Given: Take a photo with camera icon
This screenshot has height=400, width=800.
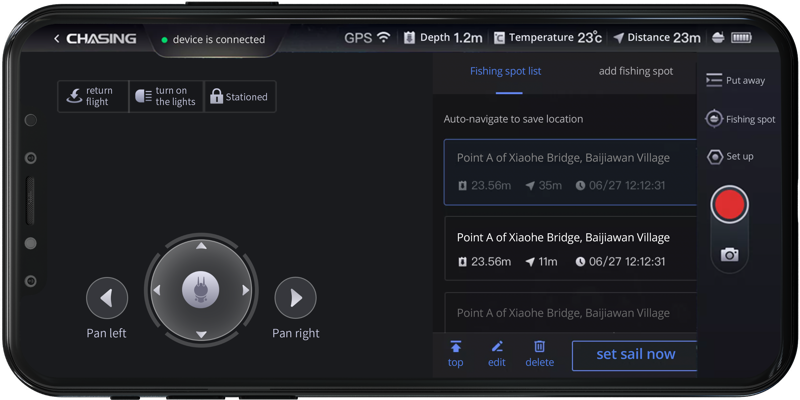Looking at the screenshot, I should click(x=730, y=254).
